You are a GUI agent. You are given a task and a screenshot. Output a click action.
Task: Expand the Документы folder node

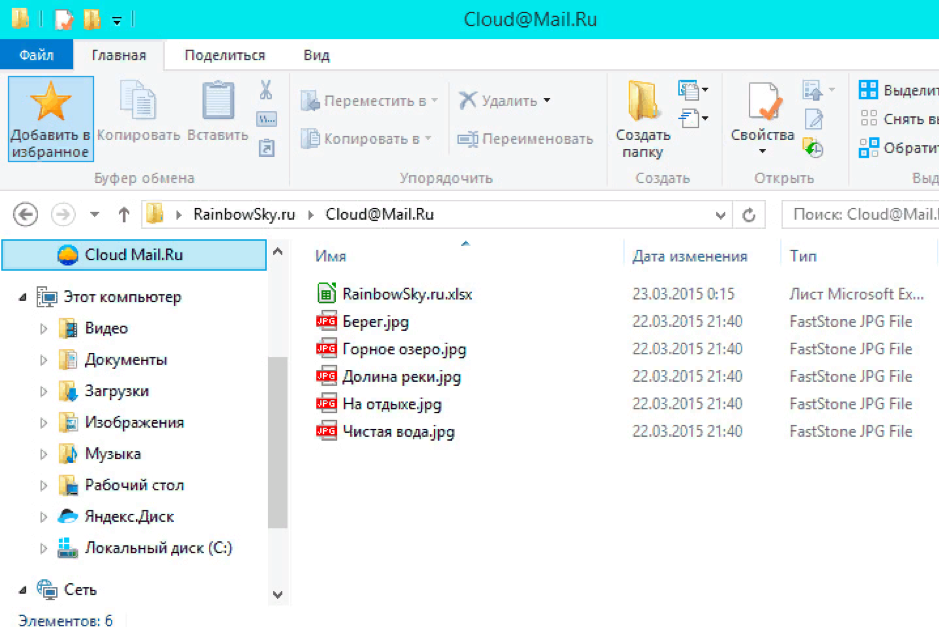point(43,360)
